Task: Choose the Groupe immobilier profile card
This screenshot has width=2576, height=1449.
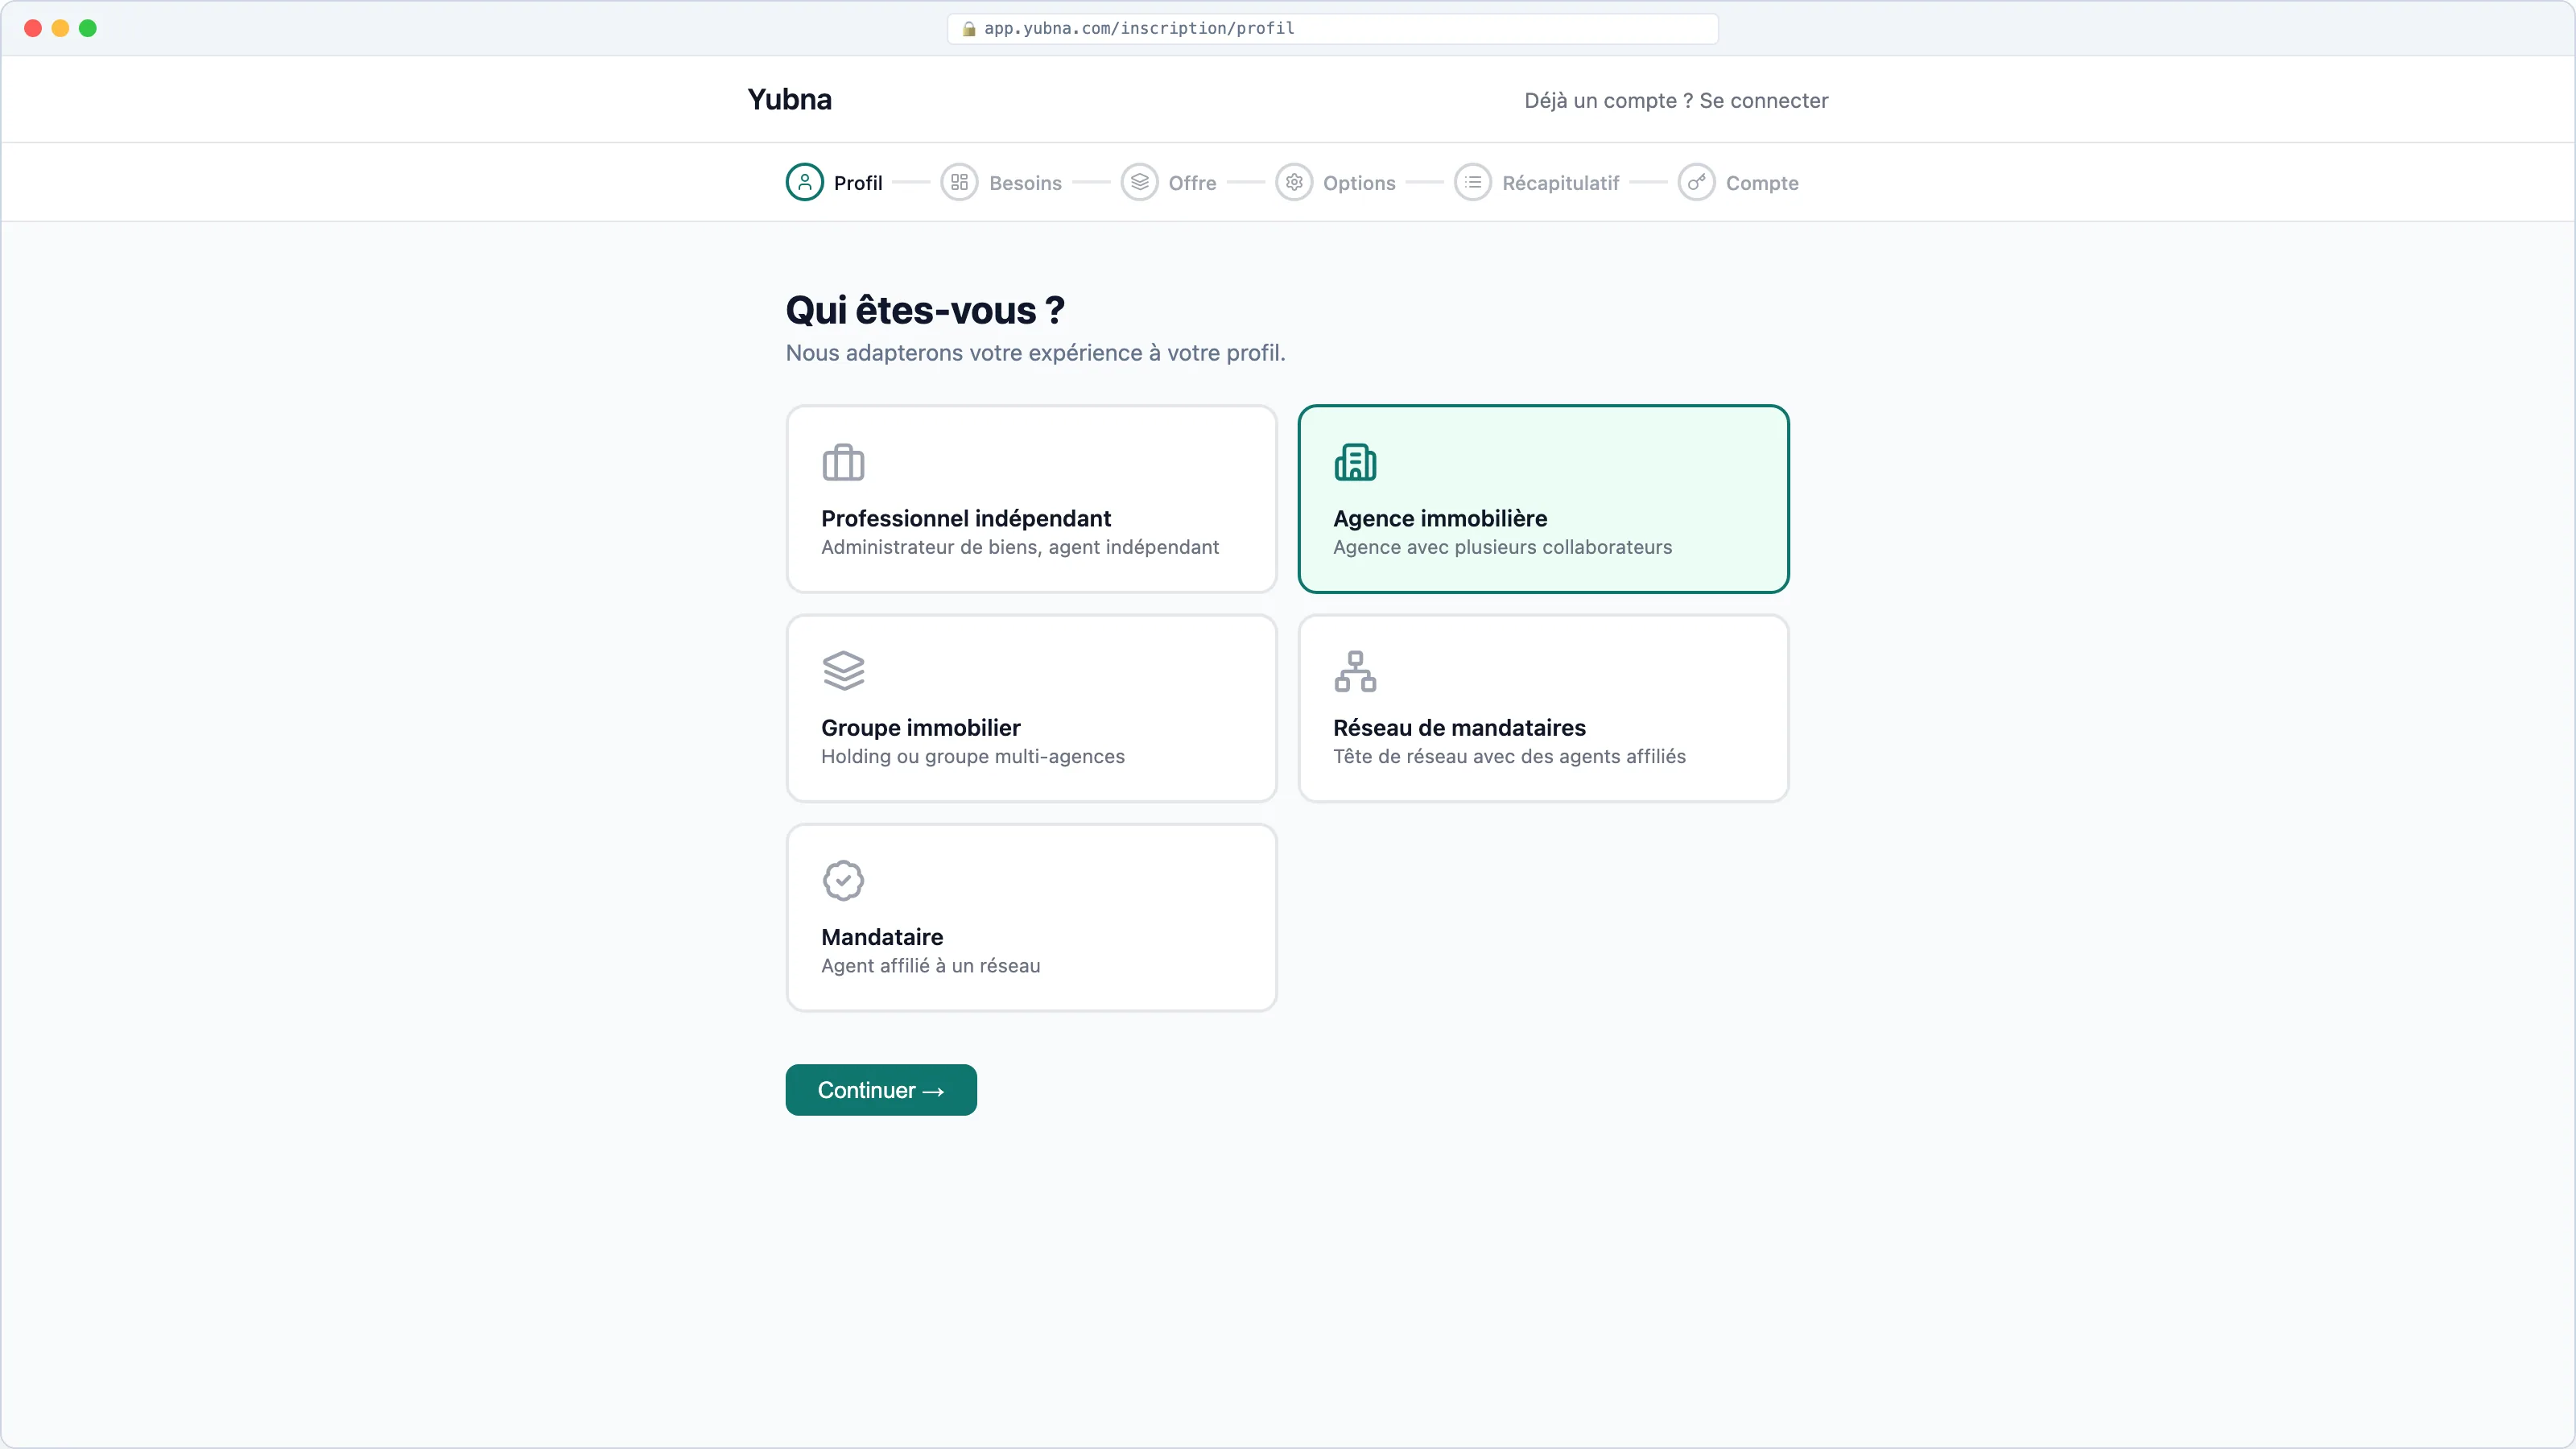Action: point(1031,708)
